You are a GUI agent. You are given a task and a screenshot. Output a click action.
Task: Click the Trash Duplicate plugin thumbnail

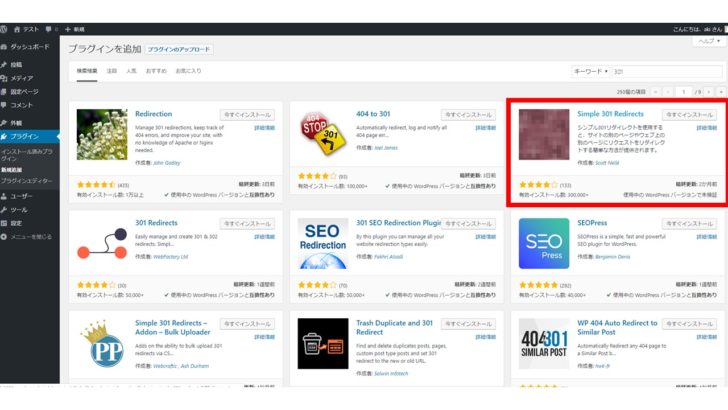pyautogui.click(x=323, y=344)
